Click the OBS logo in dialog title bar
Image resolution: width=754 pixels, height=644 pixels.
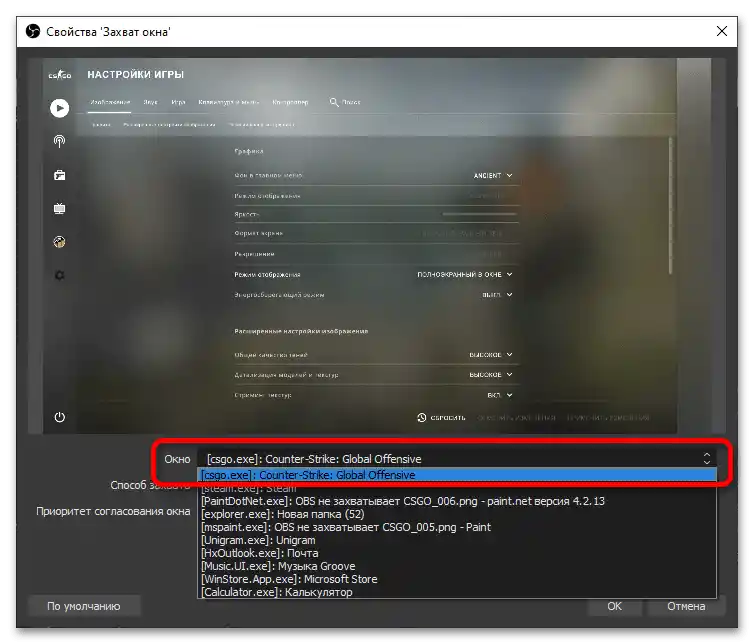(33, 31)
